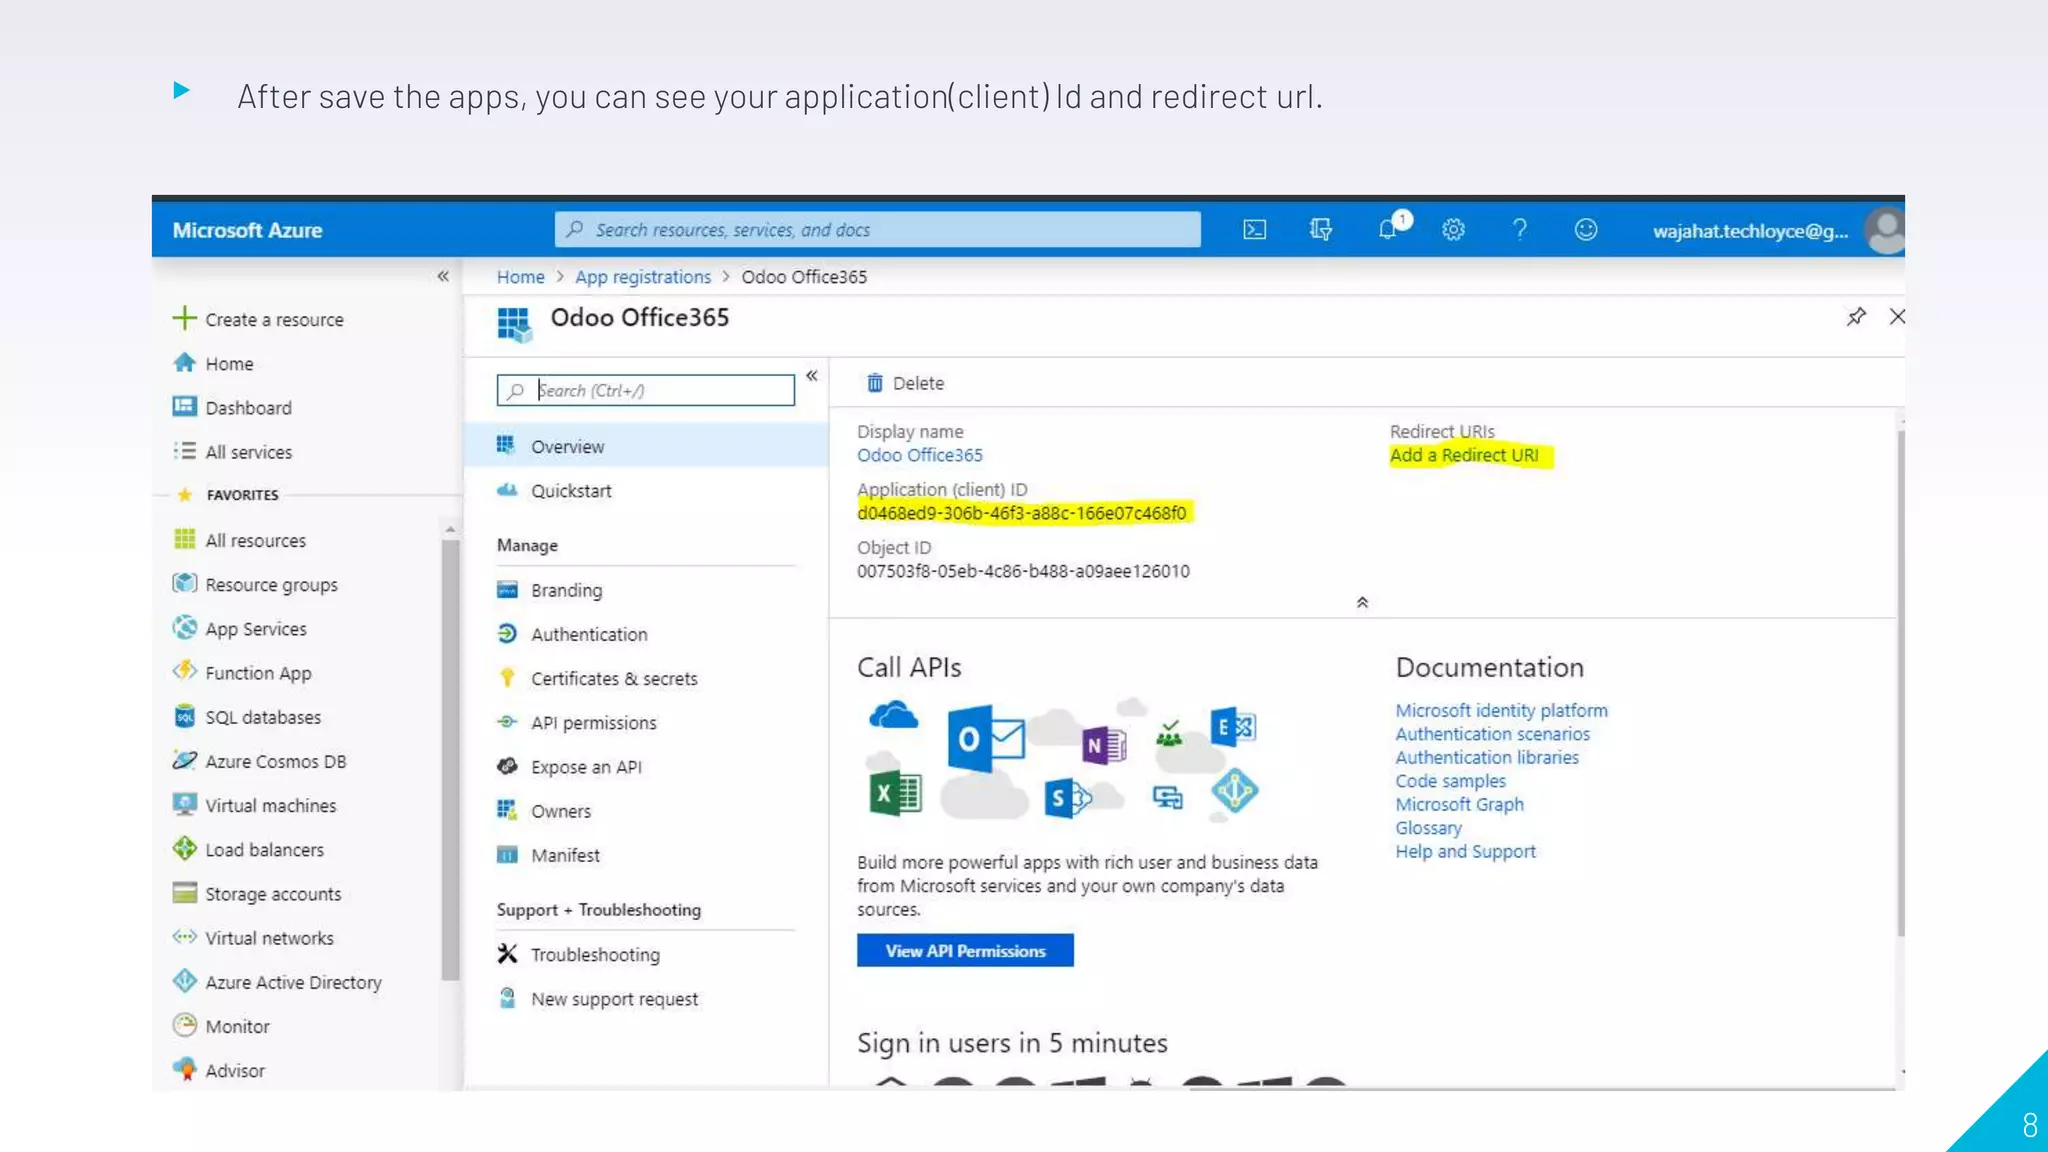Open SQL databases
Viewport: 2048px width, 1152px height.
(247, 717)
